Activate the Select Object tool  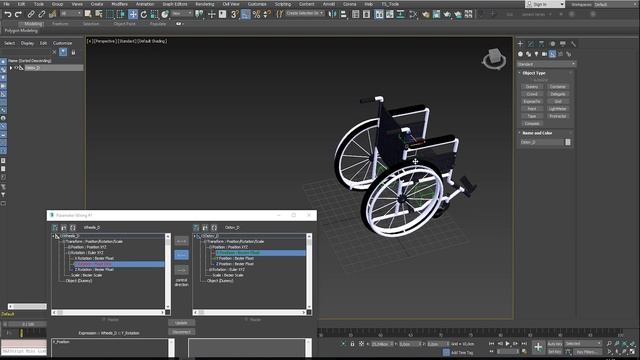click(88, 14)
